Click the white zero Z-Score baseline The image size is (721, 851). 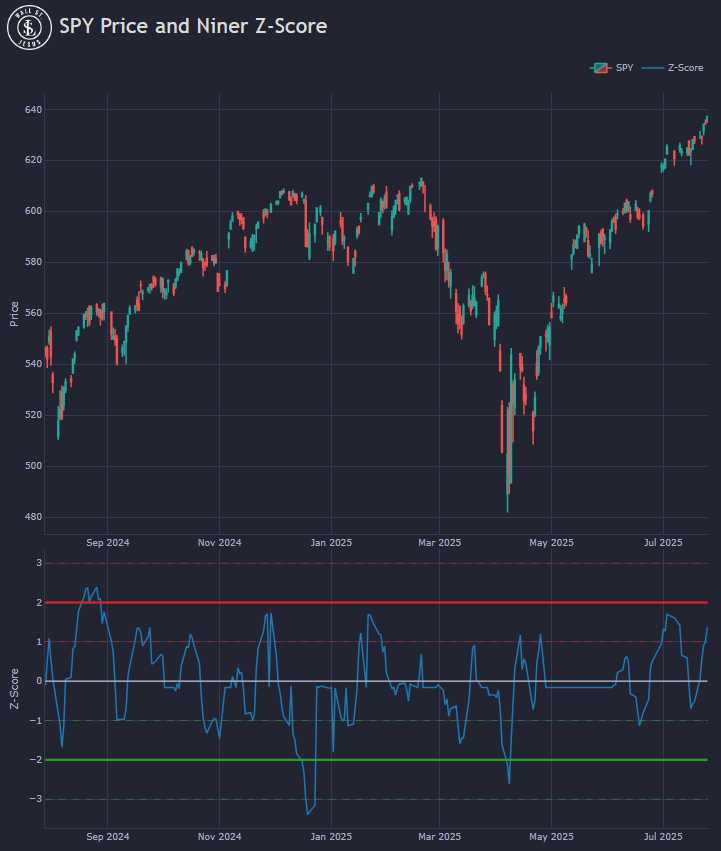tap(376, 681)
